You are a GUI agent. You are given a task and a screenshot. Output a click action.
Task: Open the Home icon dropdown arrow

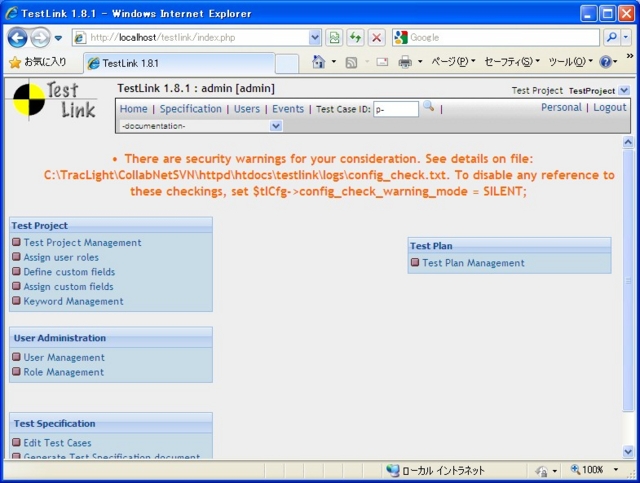[x=333, y=62]
